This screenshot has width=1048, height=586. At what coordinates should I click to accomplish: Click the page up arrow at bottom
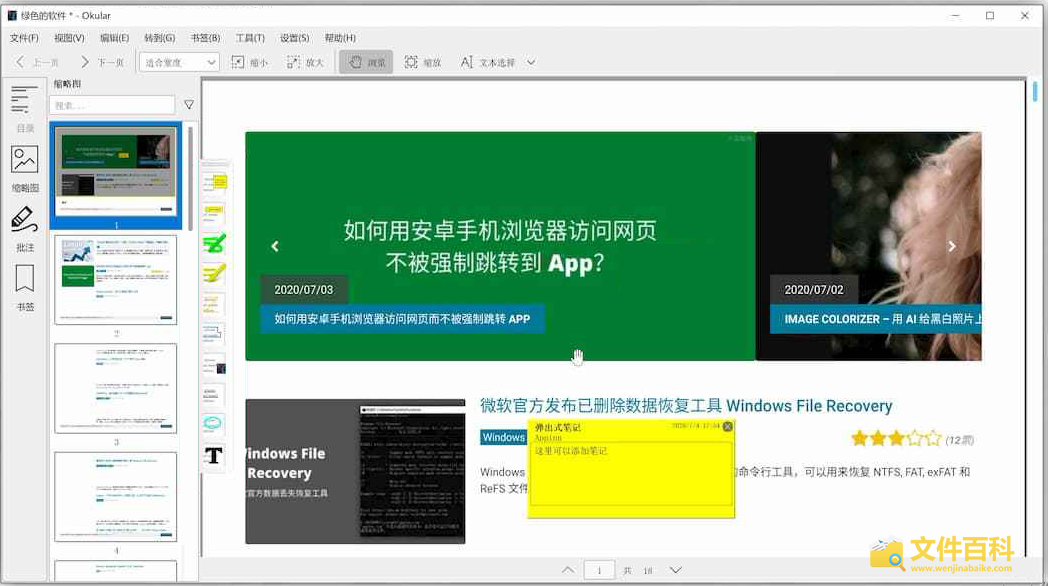(567, 570)
